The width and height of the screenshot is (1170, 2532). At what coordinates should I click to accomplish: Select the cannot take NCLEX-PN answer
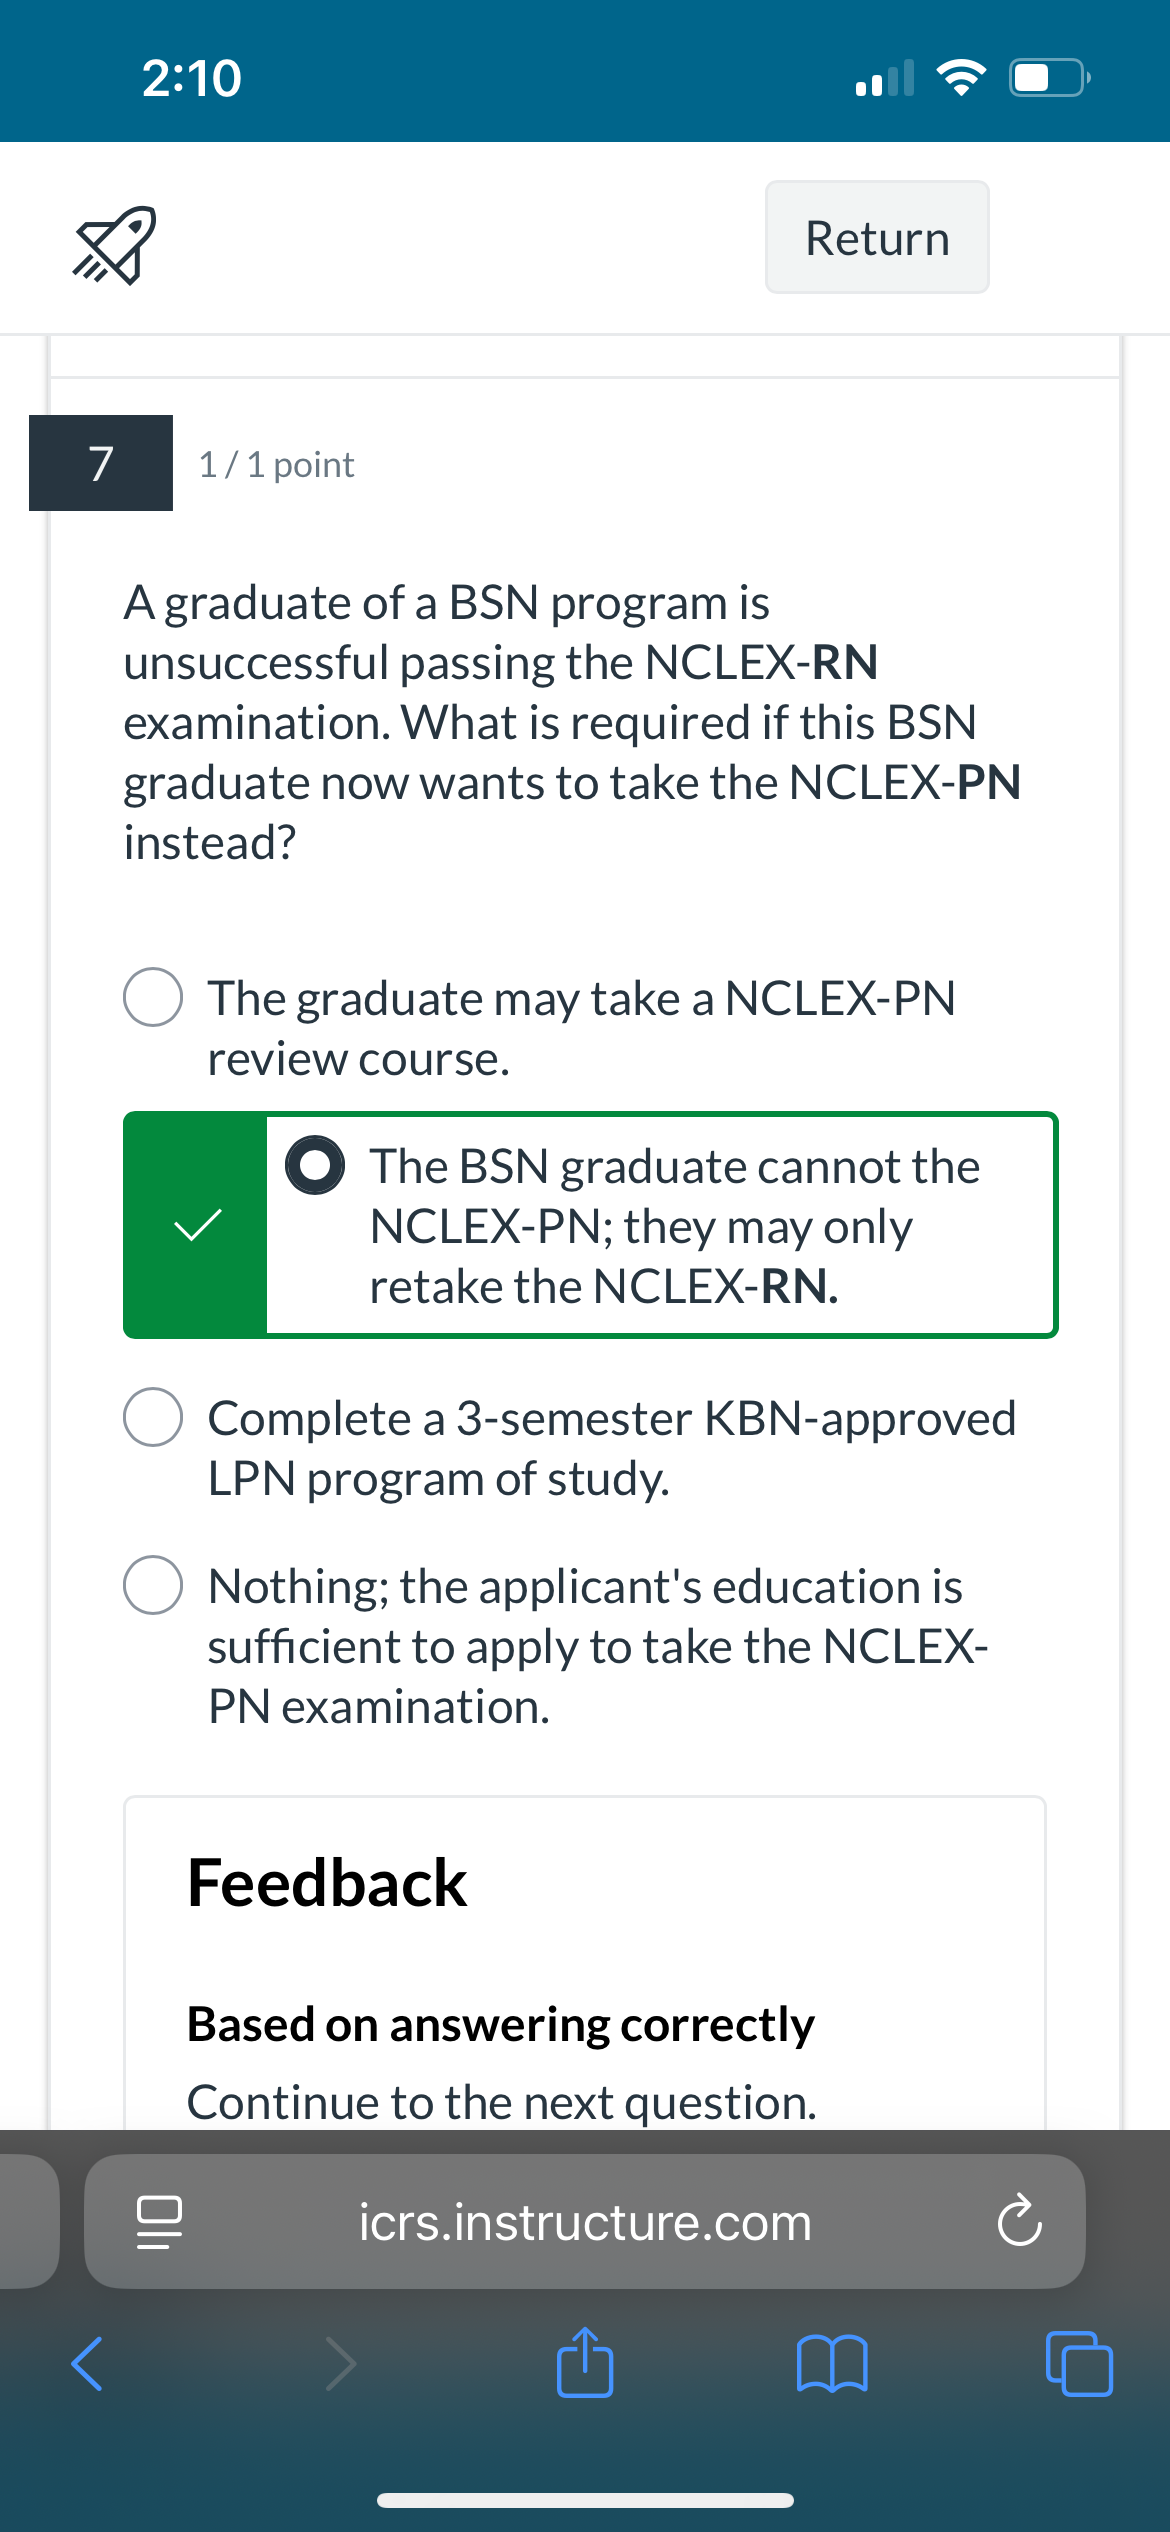coord(315,1165)
